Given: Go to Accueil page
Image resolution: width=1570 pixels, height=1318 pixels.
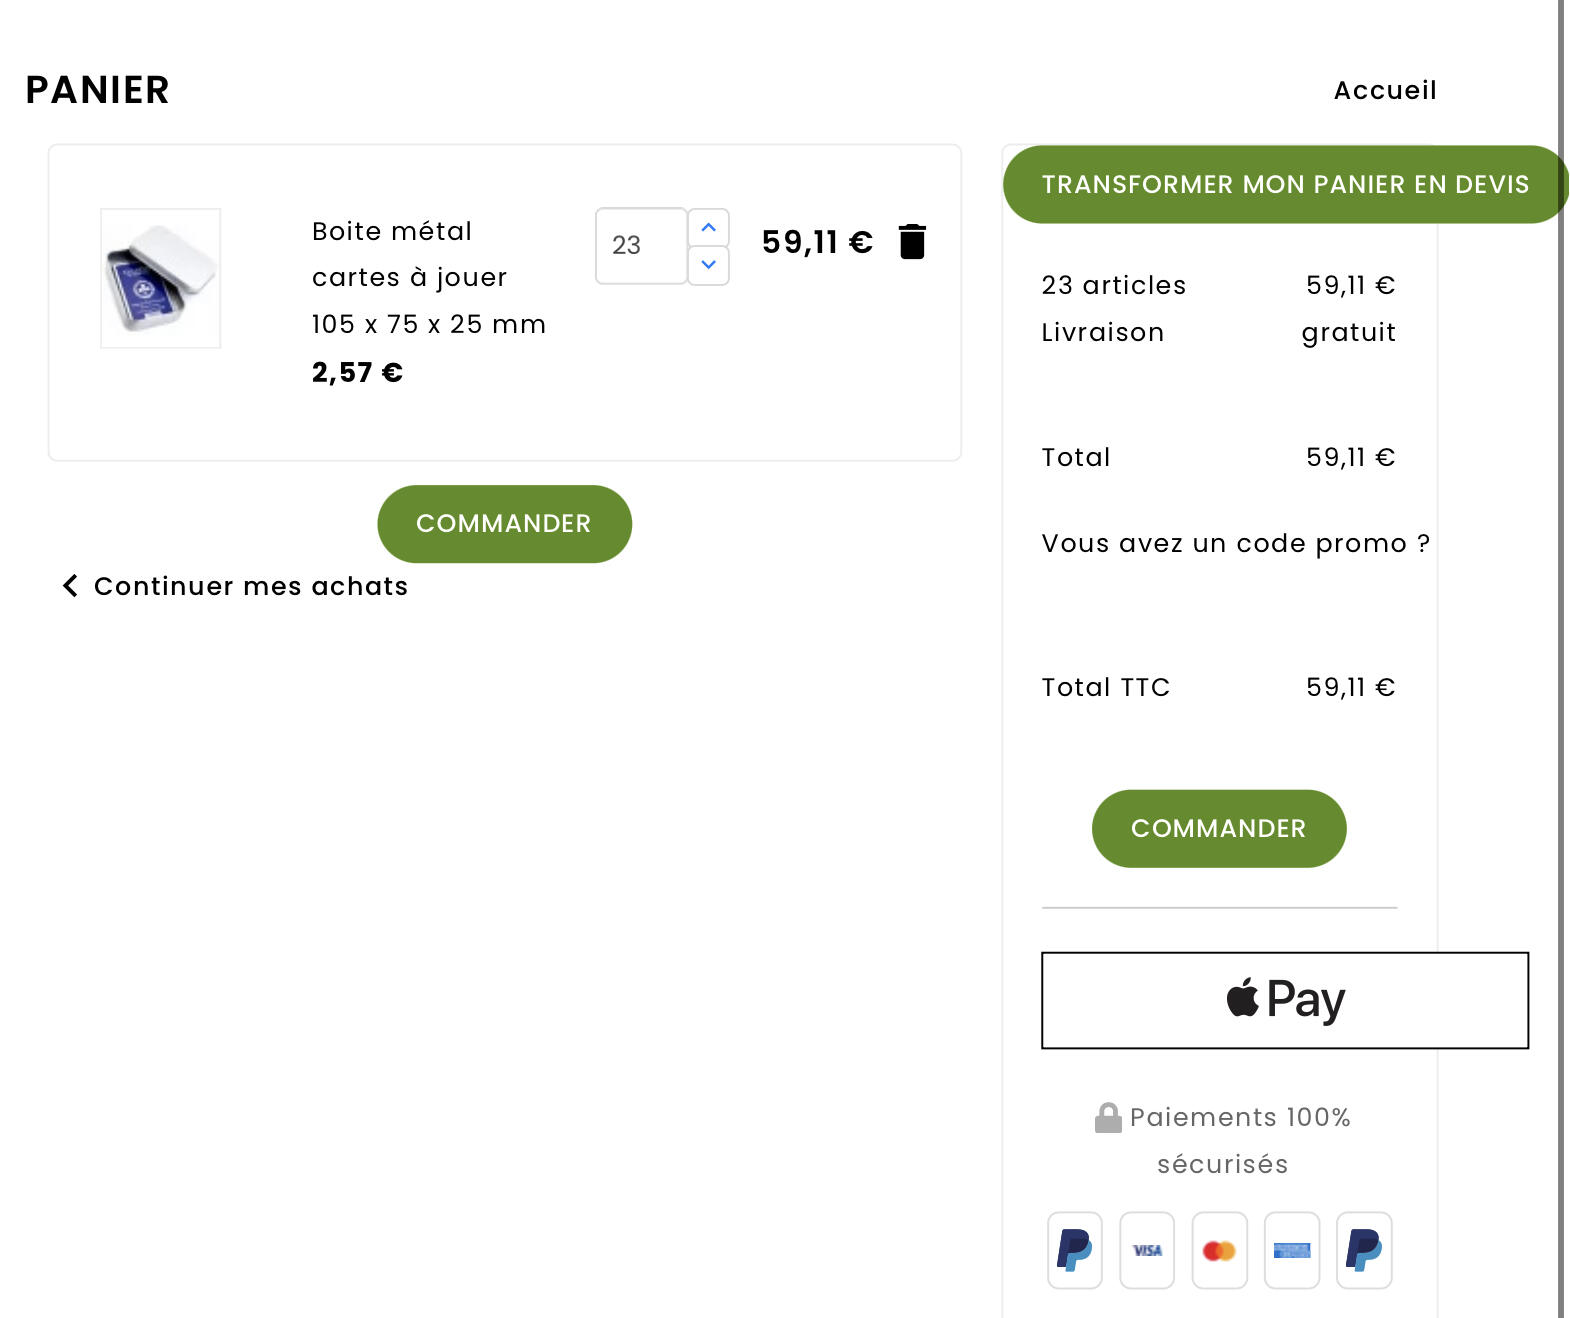Looking at the screenshot, I should coord(1385,91).
